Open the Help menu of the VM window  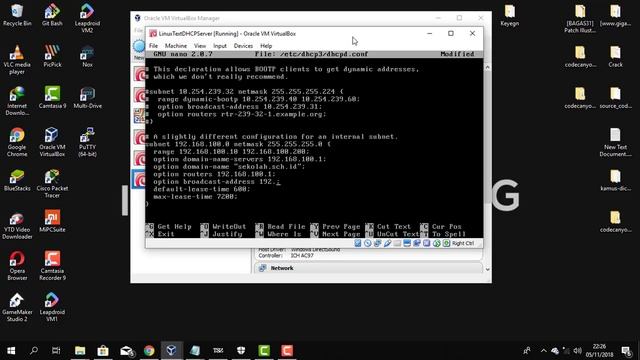click(266, 46)
